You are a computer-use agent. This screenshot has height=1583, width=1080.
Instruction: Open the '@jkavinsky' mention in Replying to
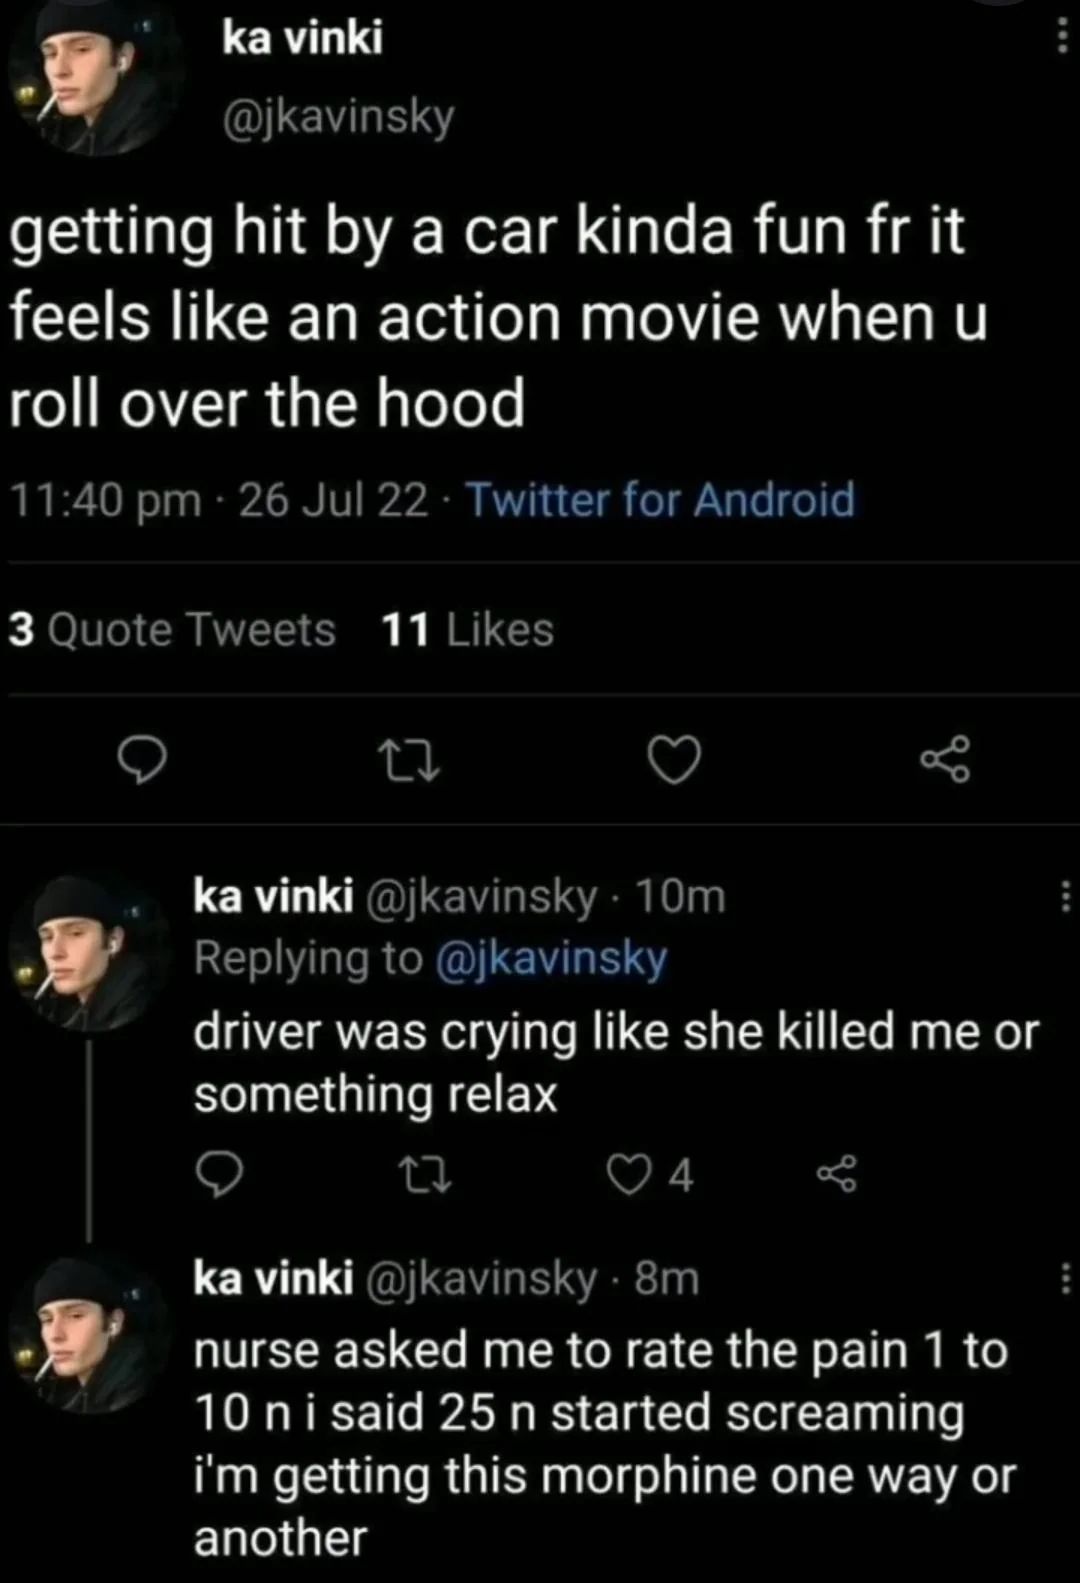coord(551,958)
